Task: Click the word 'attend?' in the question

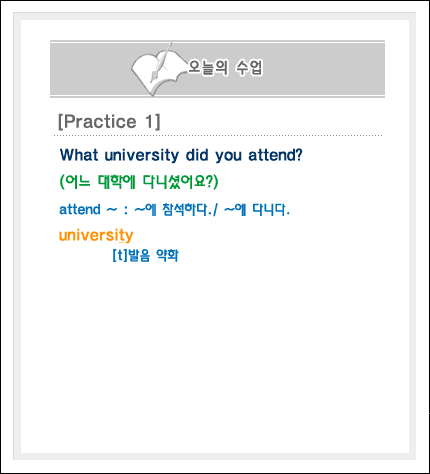Action: pyautogui.click(x=275, y=155)
